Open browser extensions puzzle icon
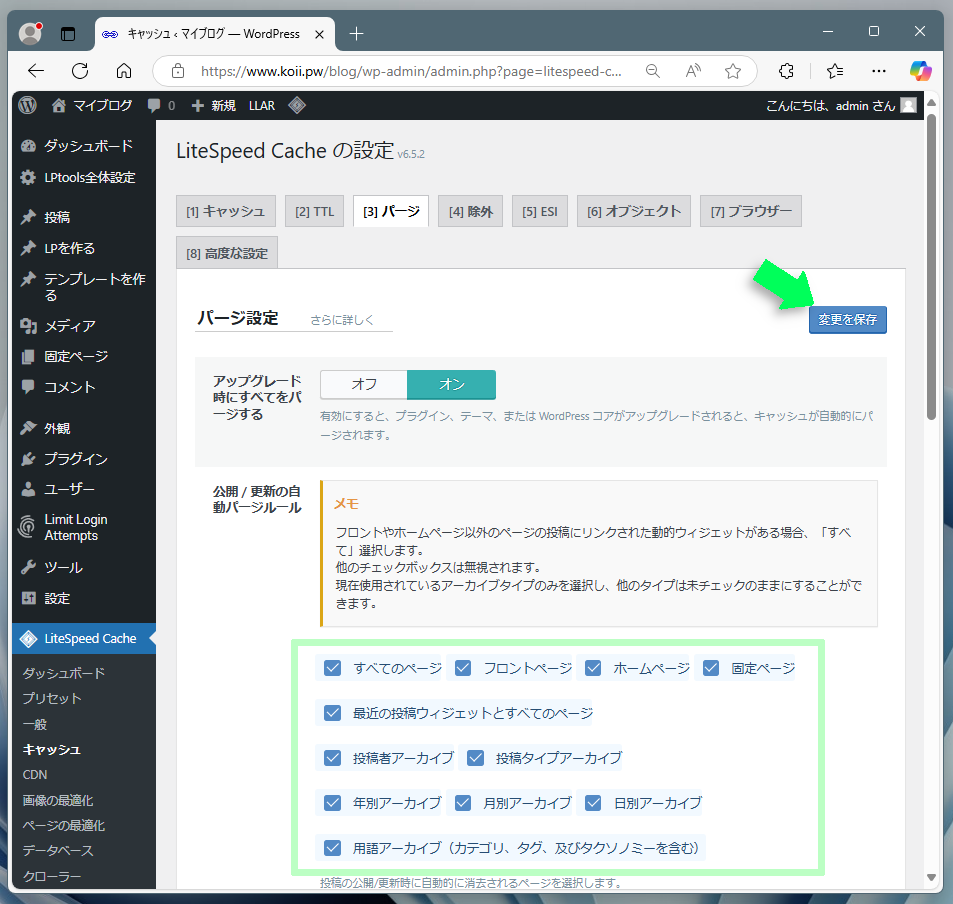Image resolution: width=953 pixels, height=904 pixels. pos(786,71)
